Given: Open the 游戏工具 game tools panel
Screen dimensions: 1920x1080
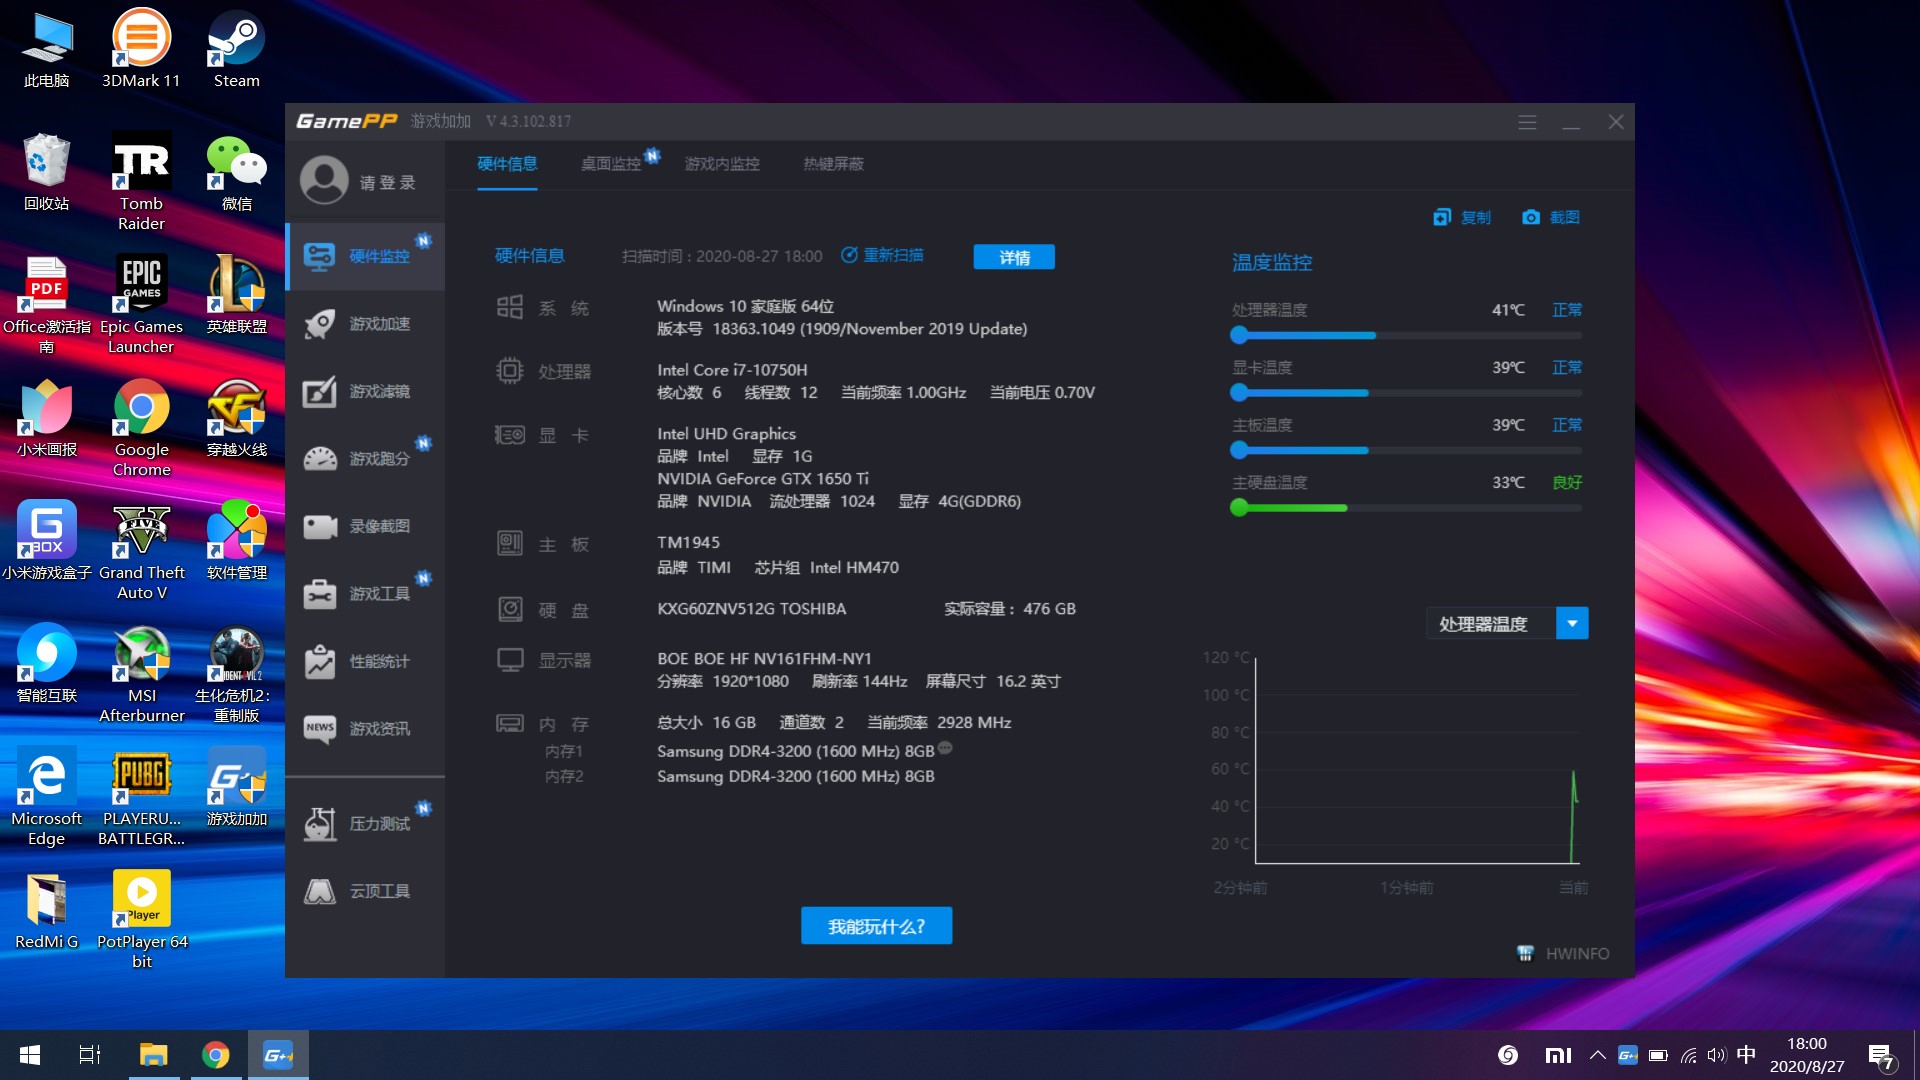Looking at the screenshot, I should tap(380, 593).
